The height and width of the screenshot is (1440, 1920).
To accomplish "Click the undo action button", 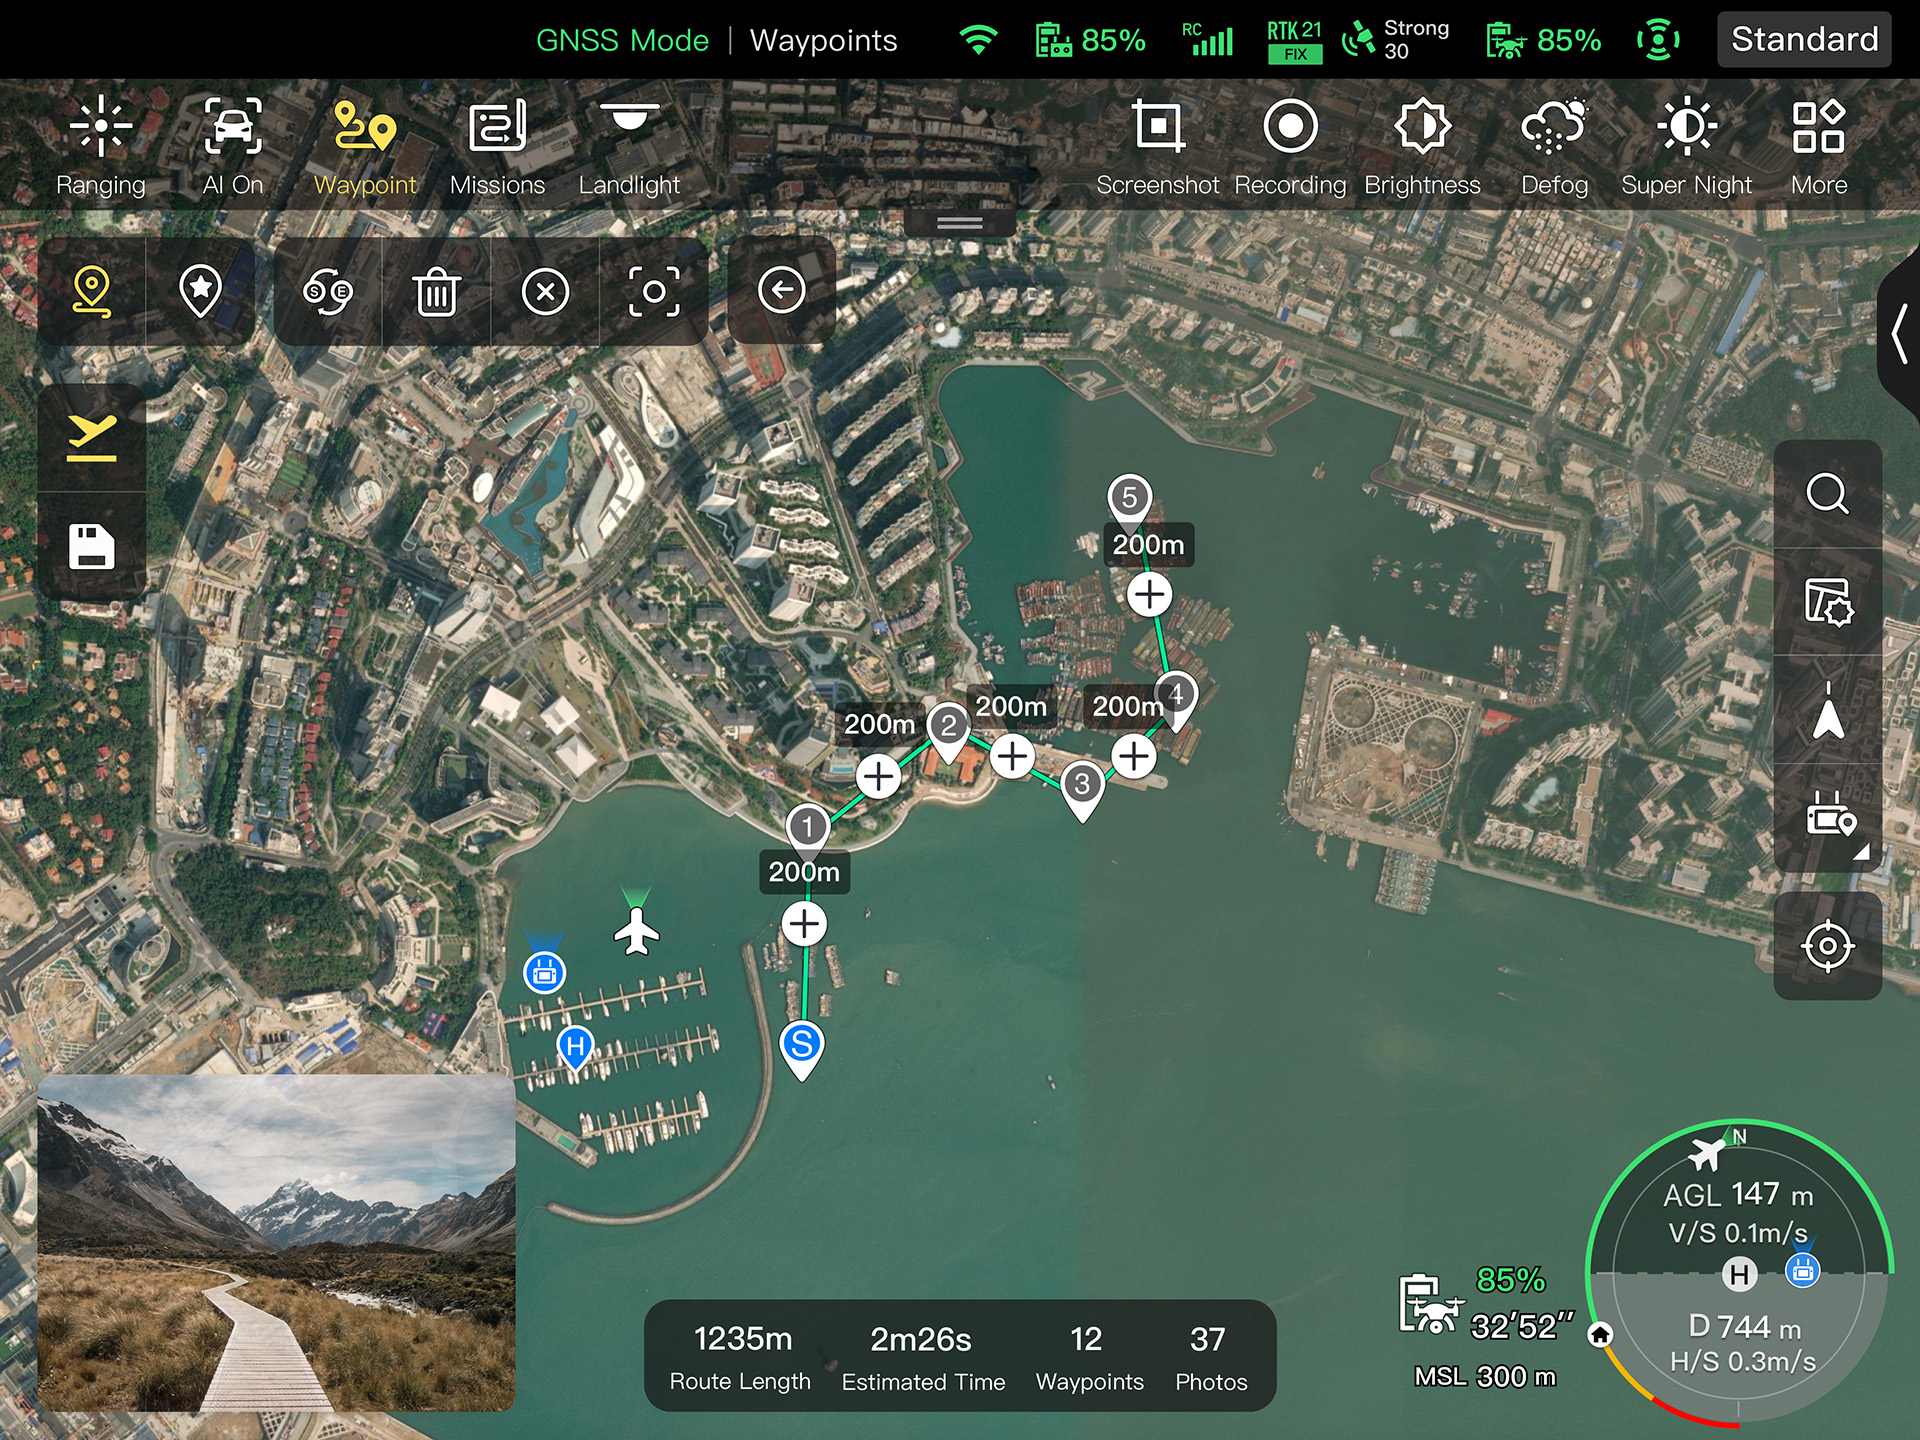I will 779,290.
